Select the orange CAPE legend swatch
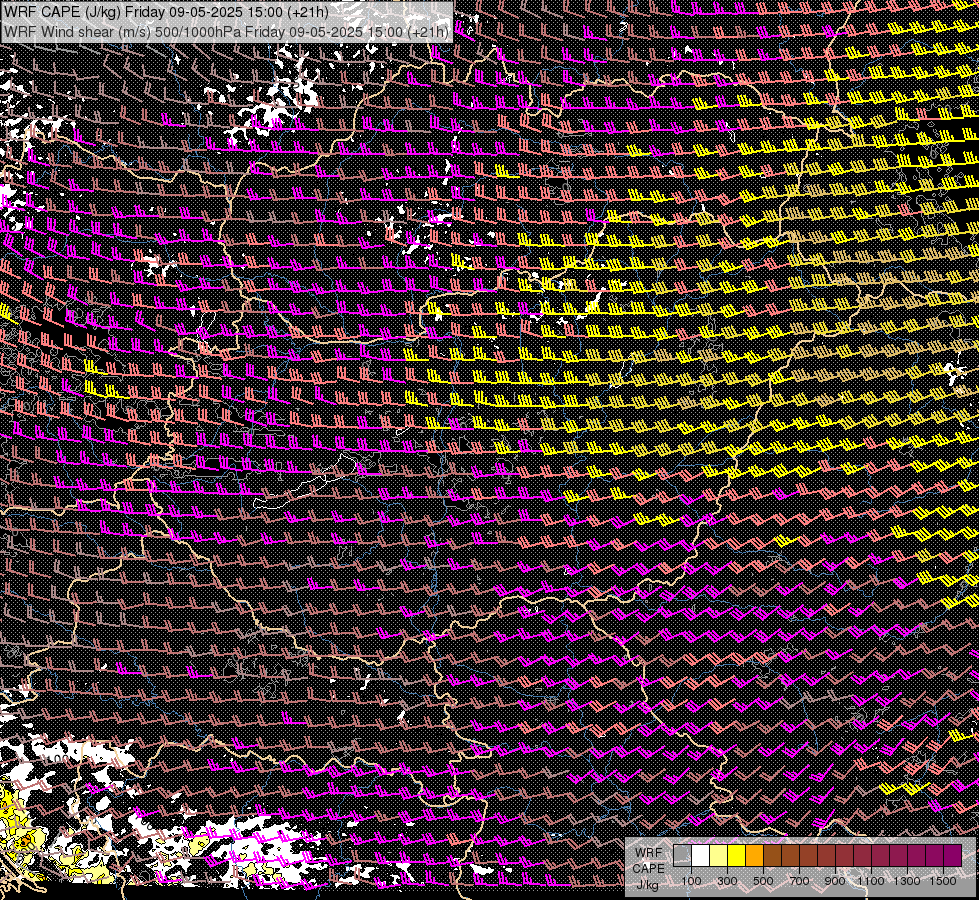The width and height of the screenshot is (979, 900). (x=754, y=856)
